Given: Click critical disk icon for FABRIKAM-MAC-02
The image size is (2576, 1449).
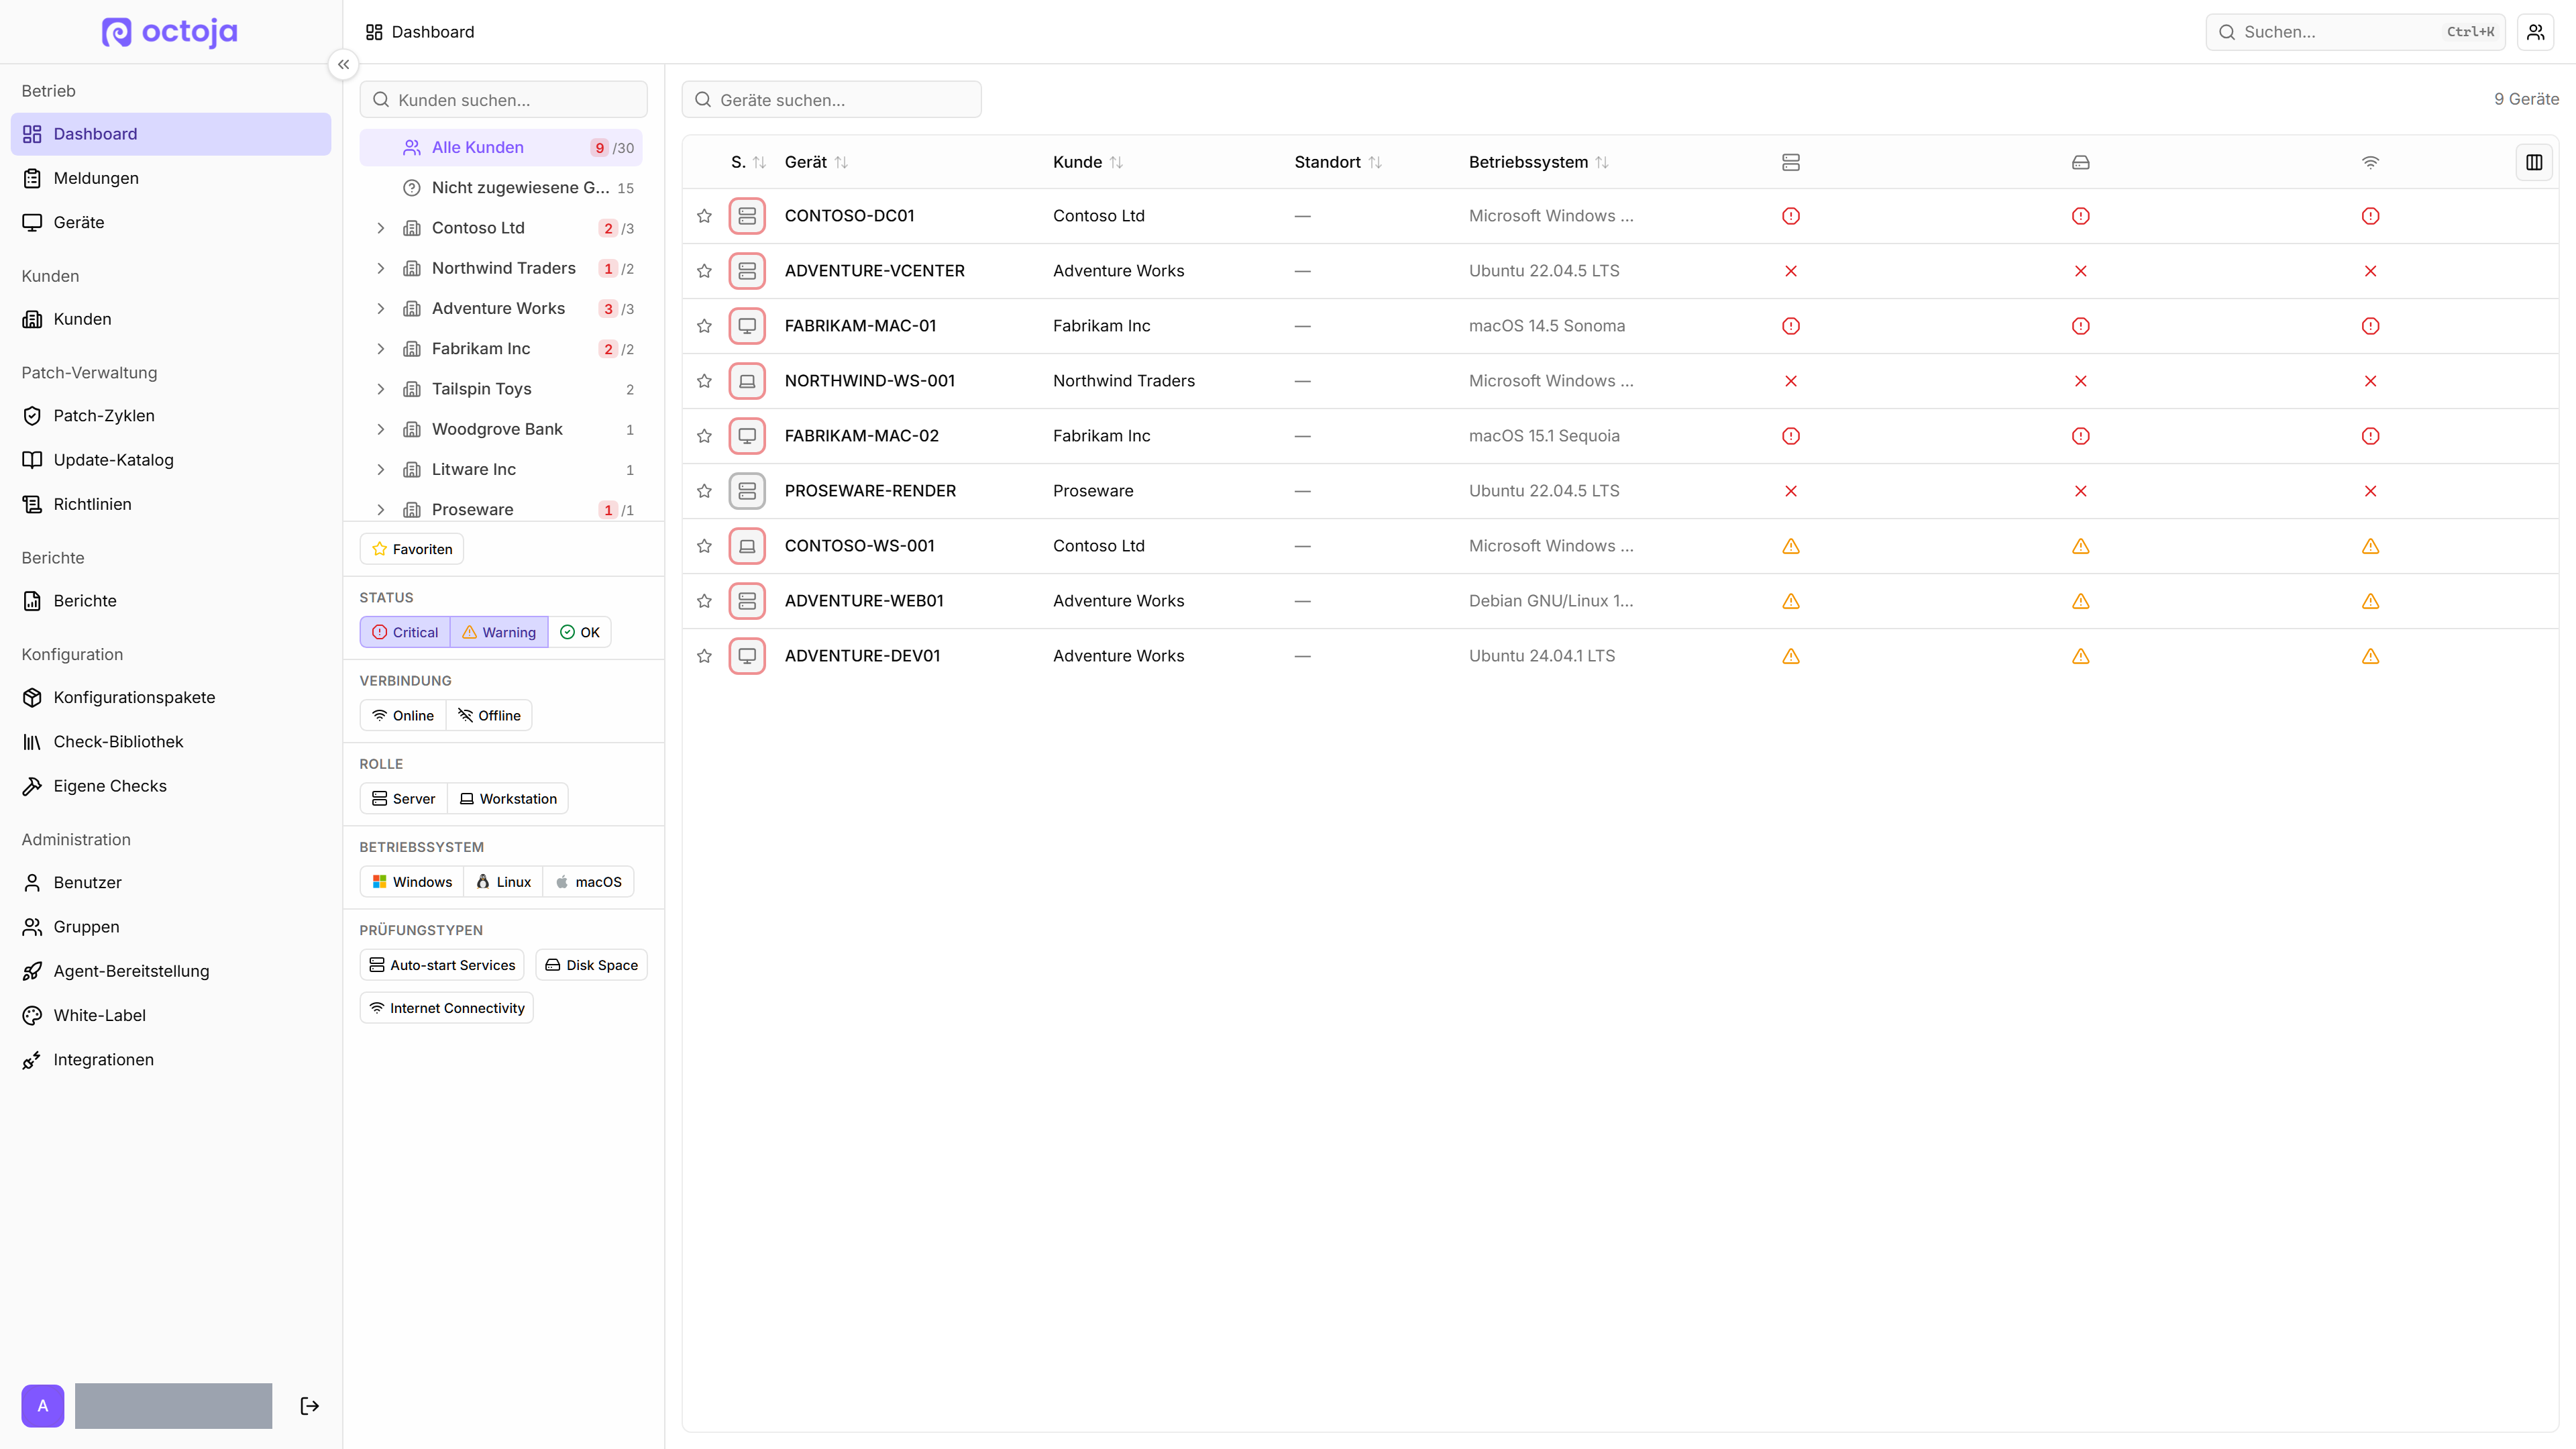Looking at the screenshot, I should [x=2081, y=436].
